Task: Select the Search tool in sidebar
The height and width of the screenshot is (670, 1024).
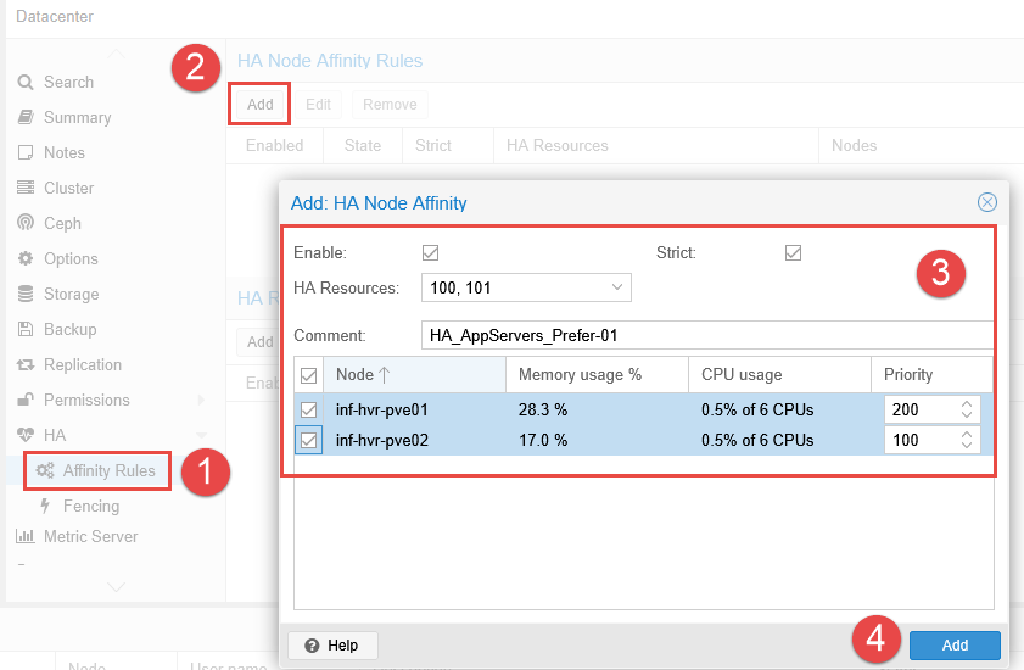Action: 70,82
